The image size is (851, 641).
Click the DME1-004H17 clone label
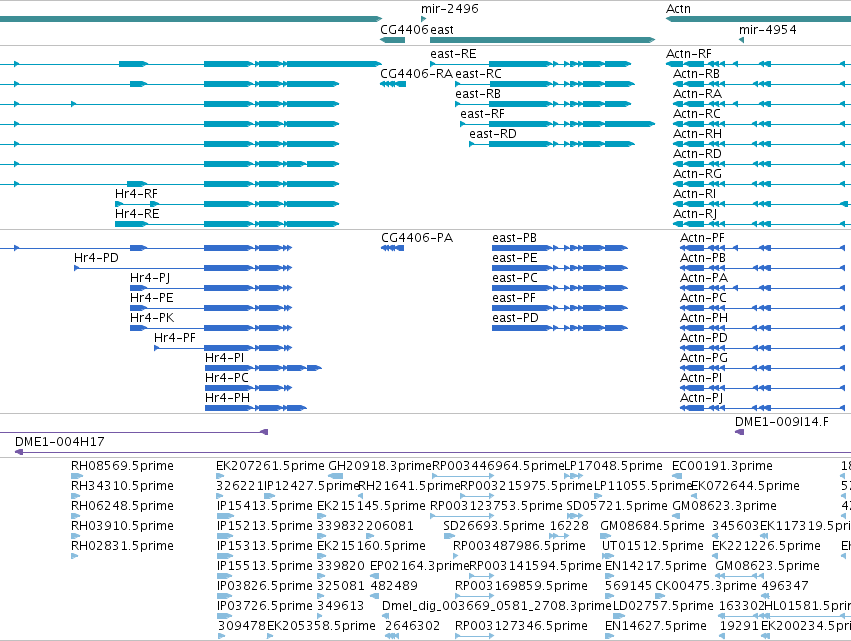[x=60, y=442]
